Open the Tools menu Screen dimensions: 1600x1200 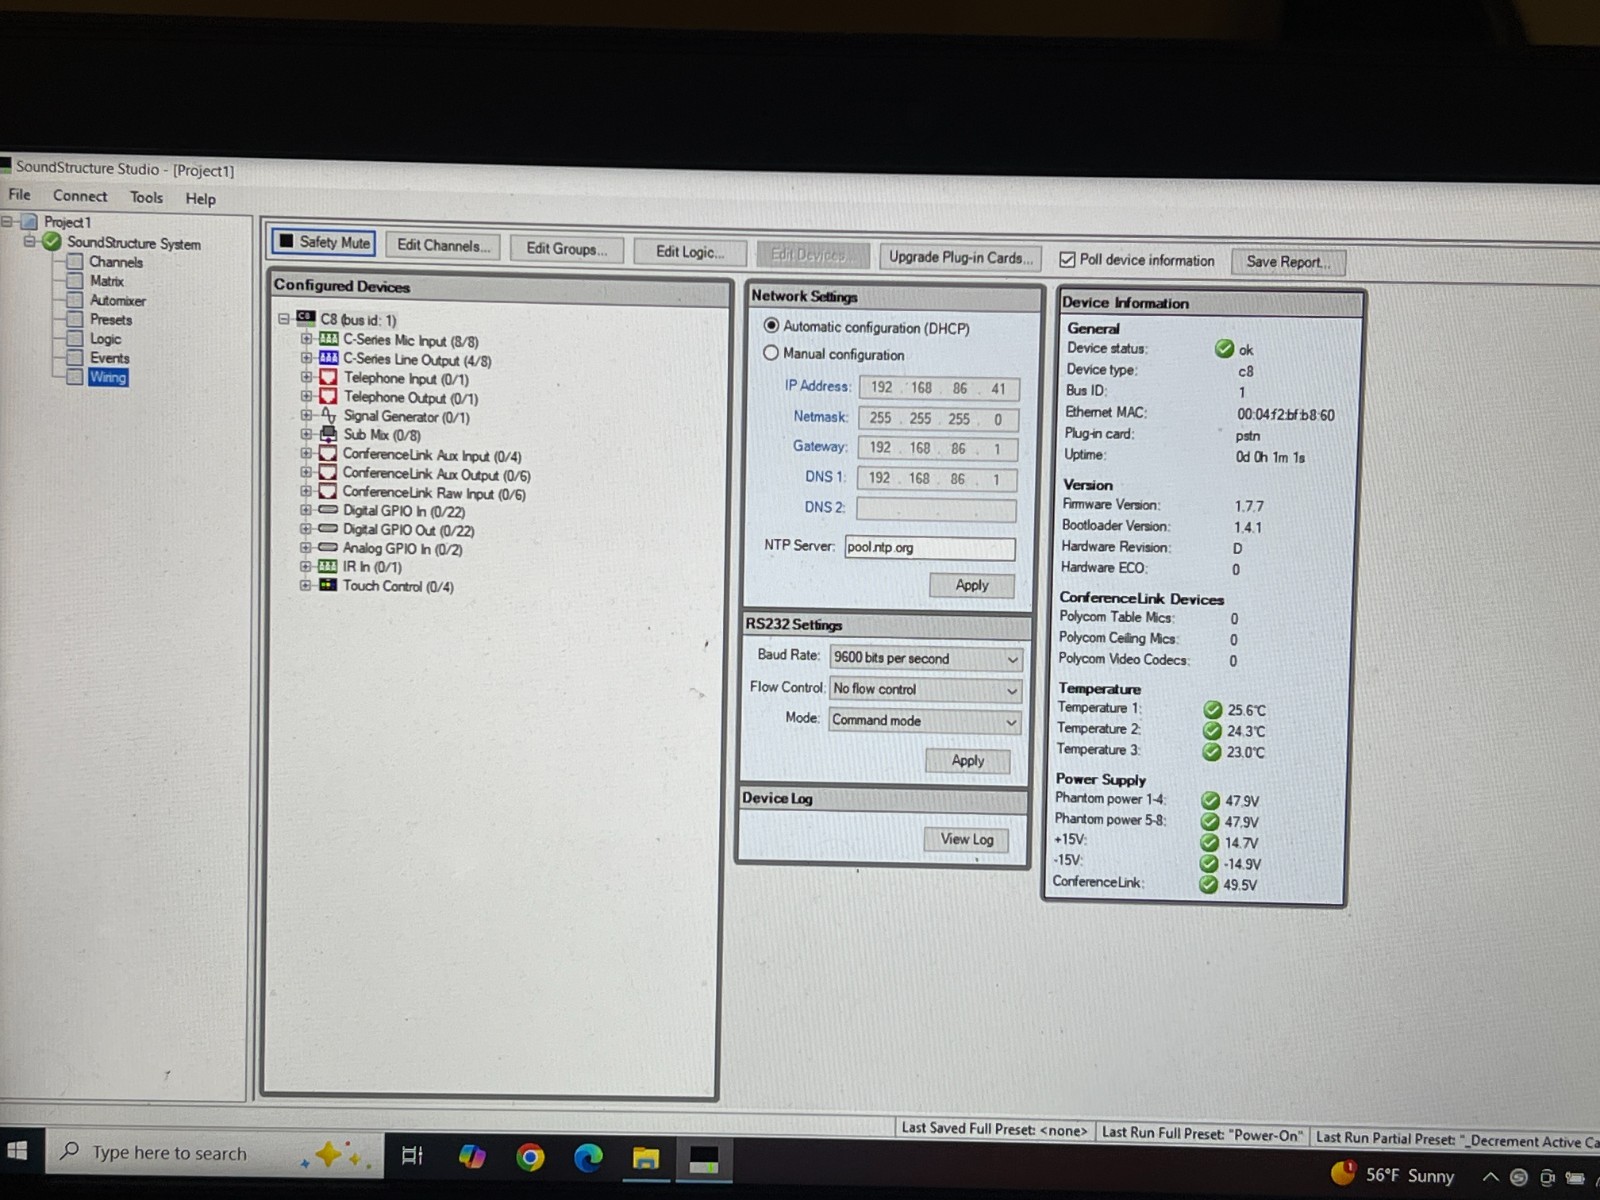[146, 197]
